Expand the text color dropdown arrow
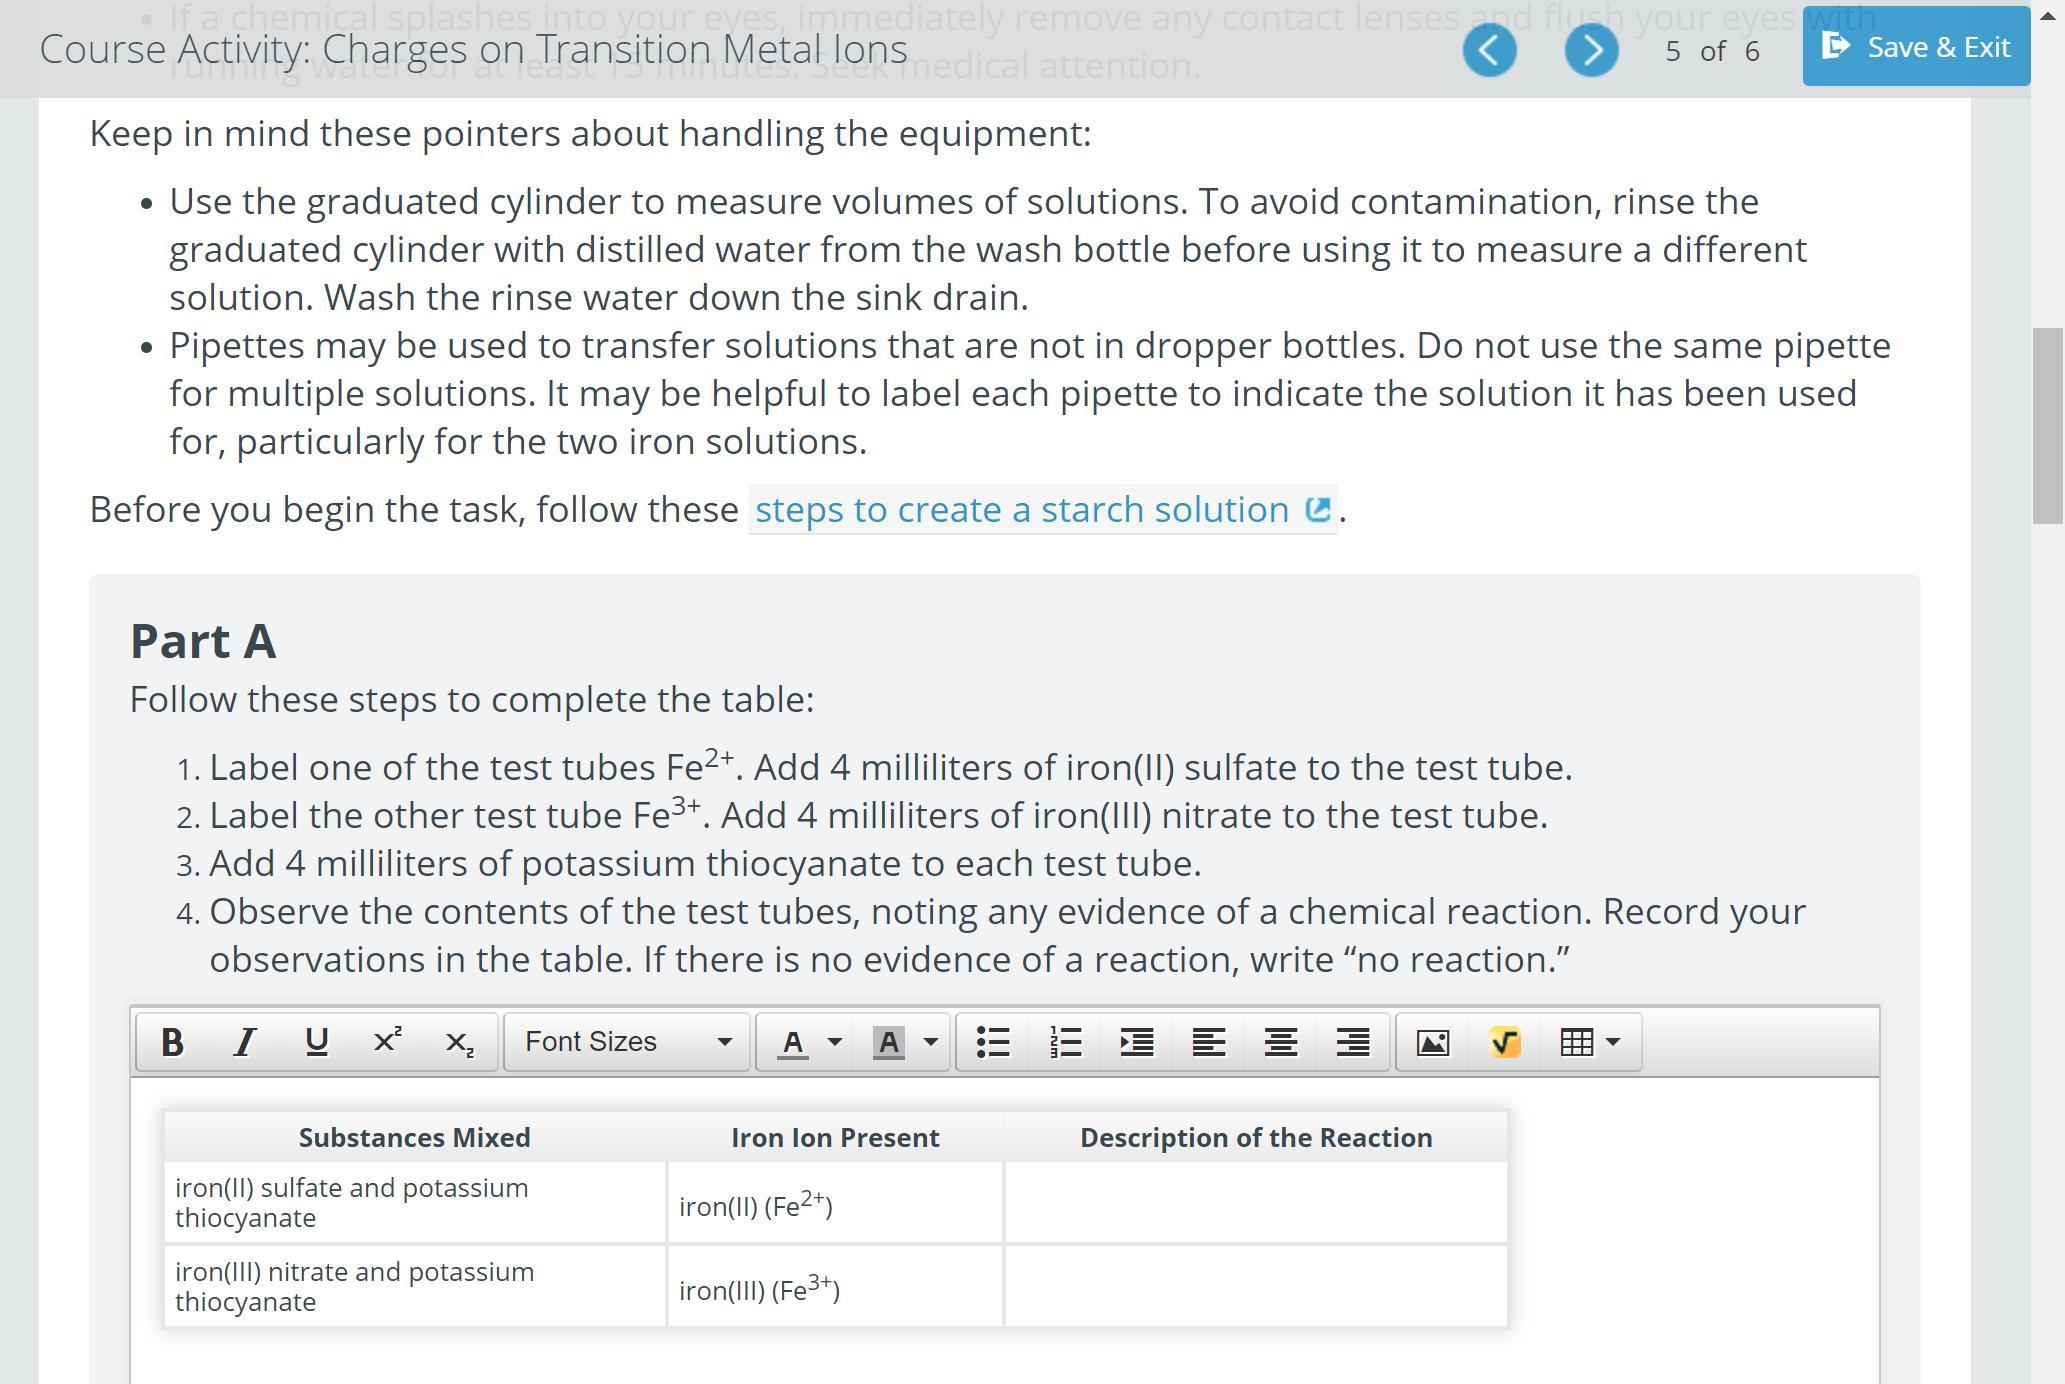Viewport: 2065px width, 1384px height. click(x=835, y=1042)
